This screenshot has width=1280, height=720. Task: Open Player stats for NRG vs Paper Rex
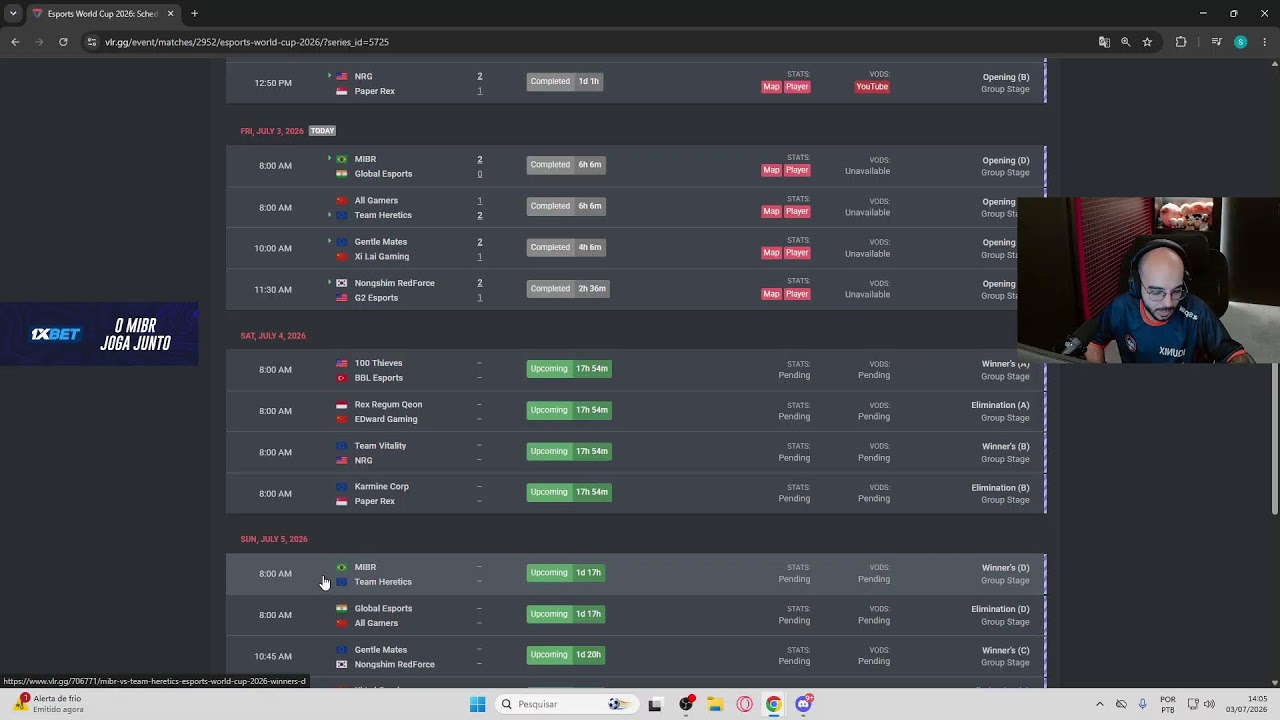[x=797, y=87]
